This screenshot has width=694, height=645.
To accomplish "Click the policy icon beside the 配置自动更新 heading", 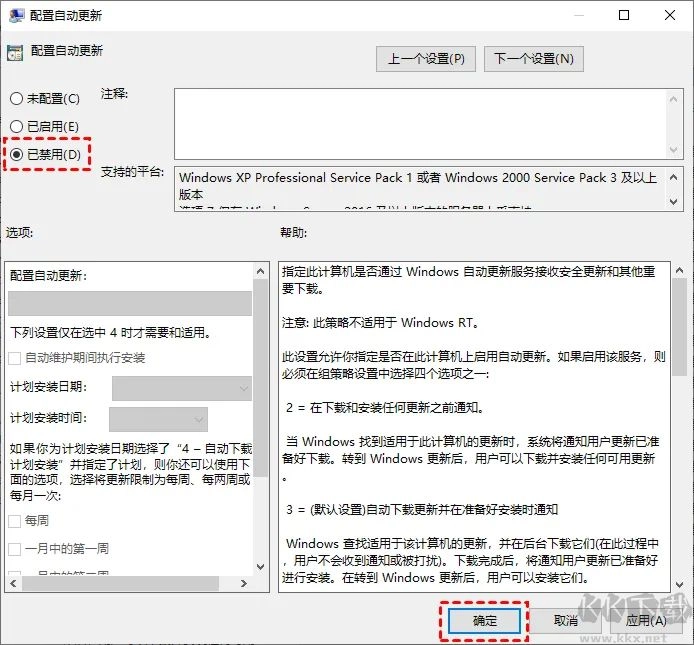I will [15, 52].
